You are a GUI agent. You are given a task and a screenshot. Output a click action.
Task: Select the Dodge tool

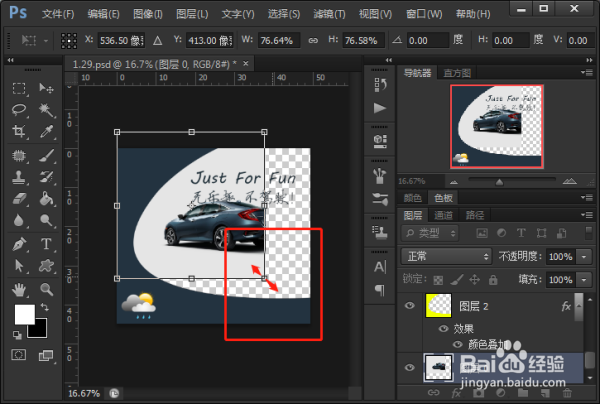(x=46, y=220)
